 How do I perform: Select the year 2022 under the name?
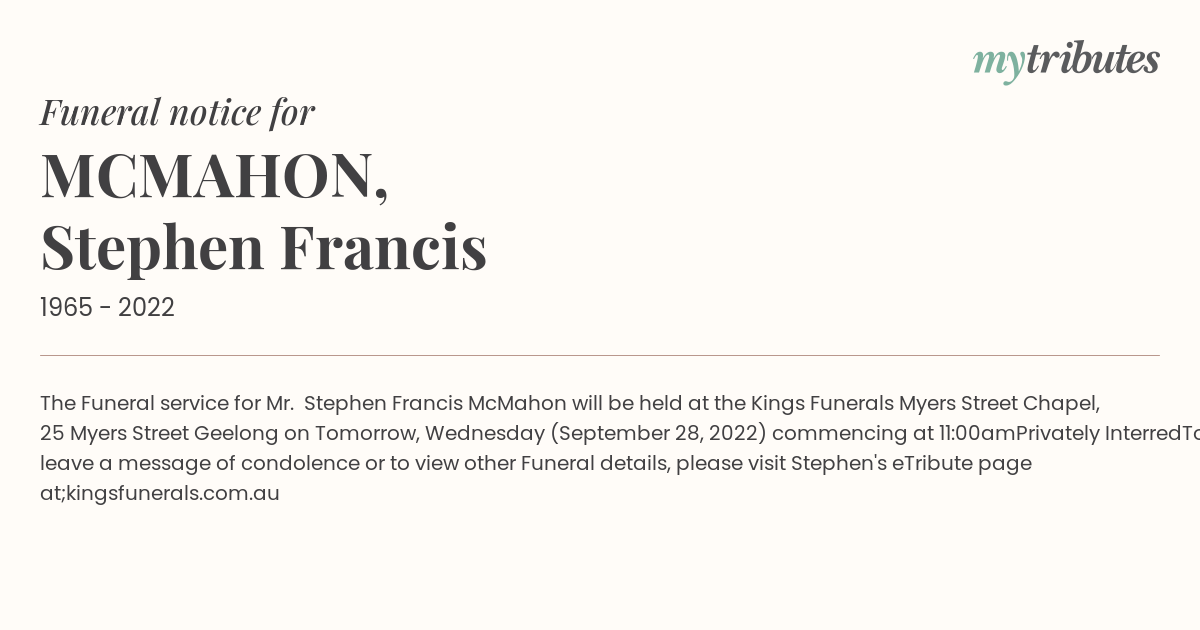point(146,308)
